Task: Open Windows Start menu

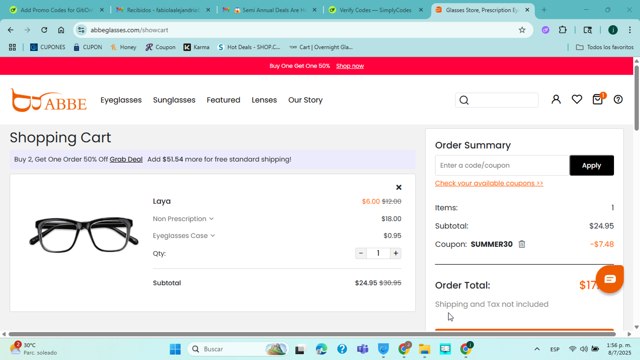Action: 175,349
